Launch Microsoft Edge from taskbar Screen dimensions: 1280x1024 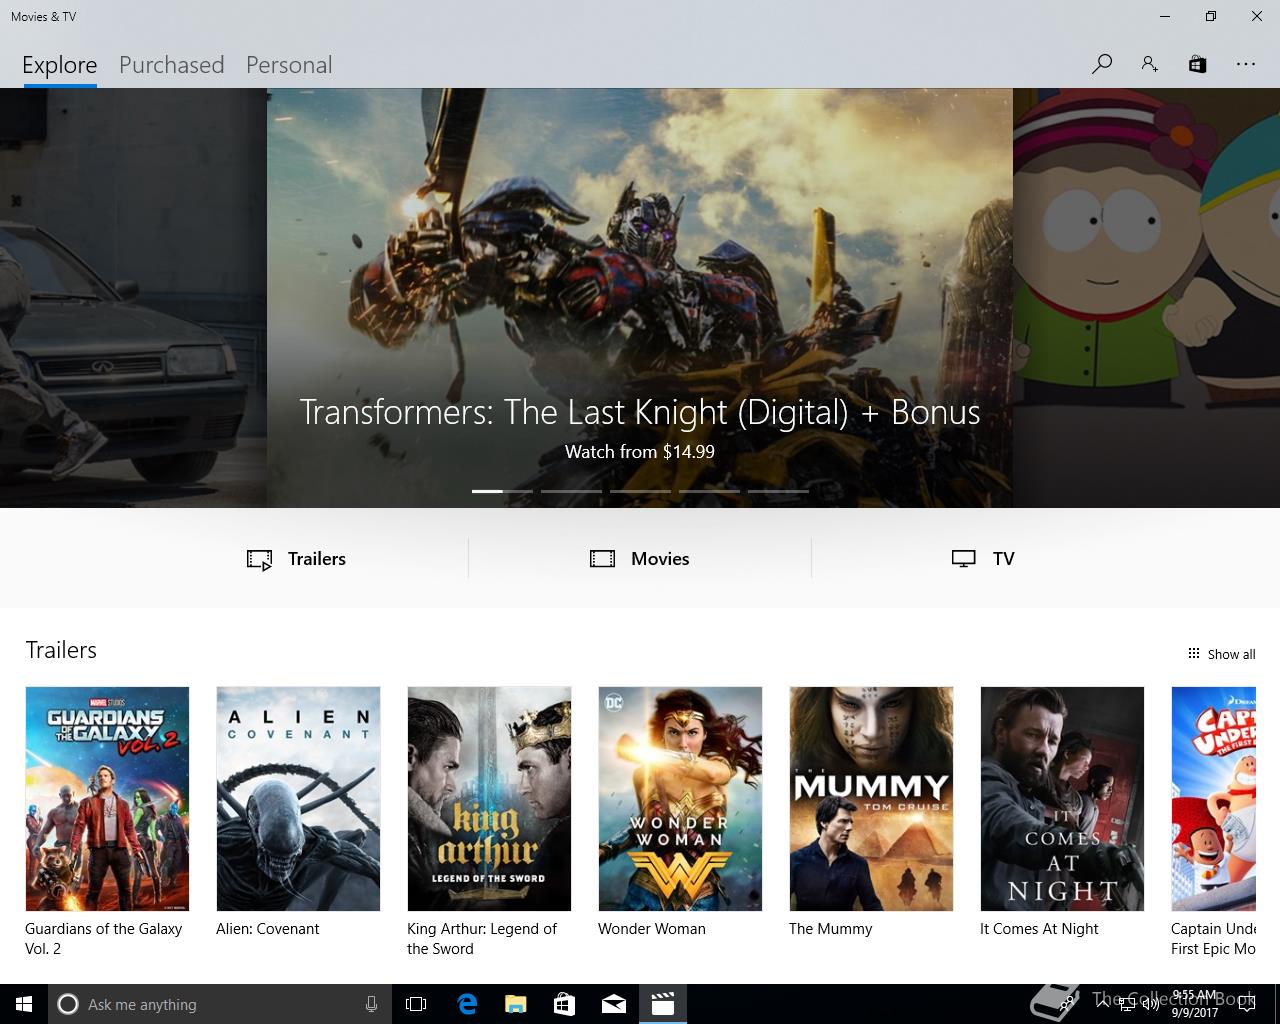pyautogui.click(x=466, y=1004)
